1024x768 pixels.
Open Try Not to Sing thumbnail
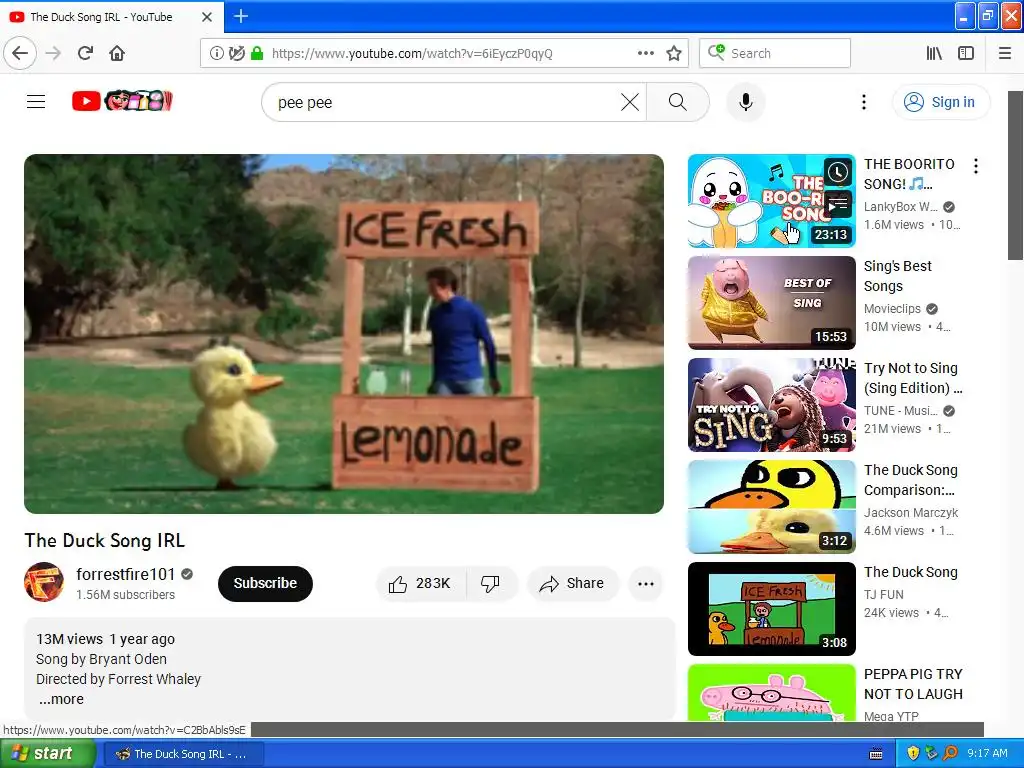(771, 405)
